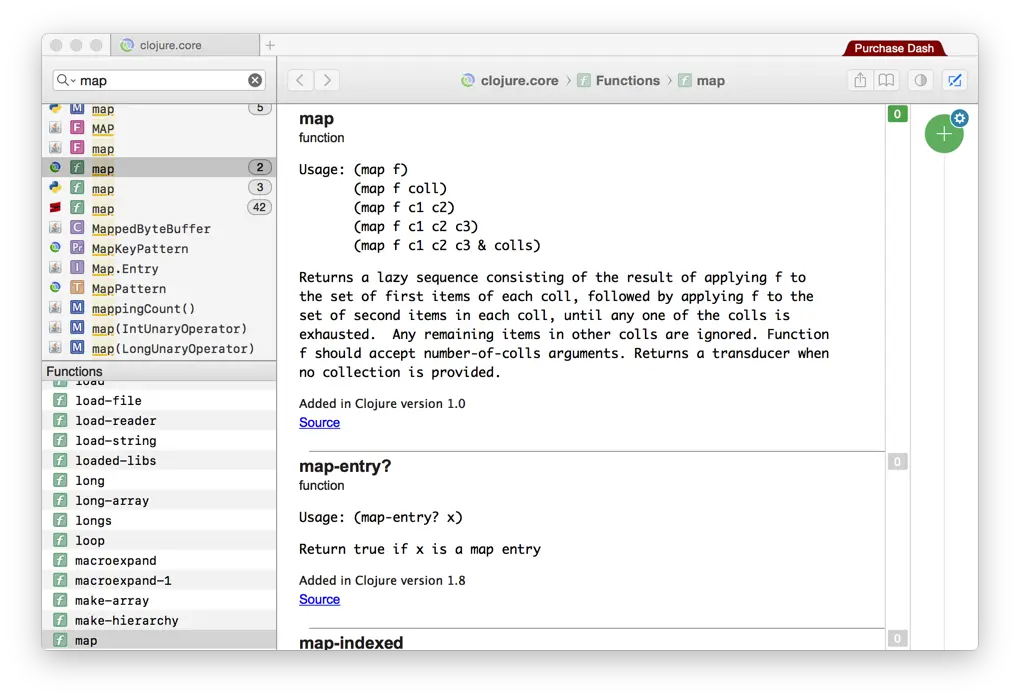This screenshot has height=700, width=1020.
Task: Select loaded-libs in Functions list
Action: coord(159,461)
